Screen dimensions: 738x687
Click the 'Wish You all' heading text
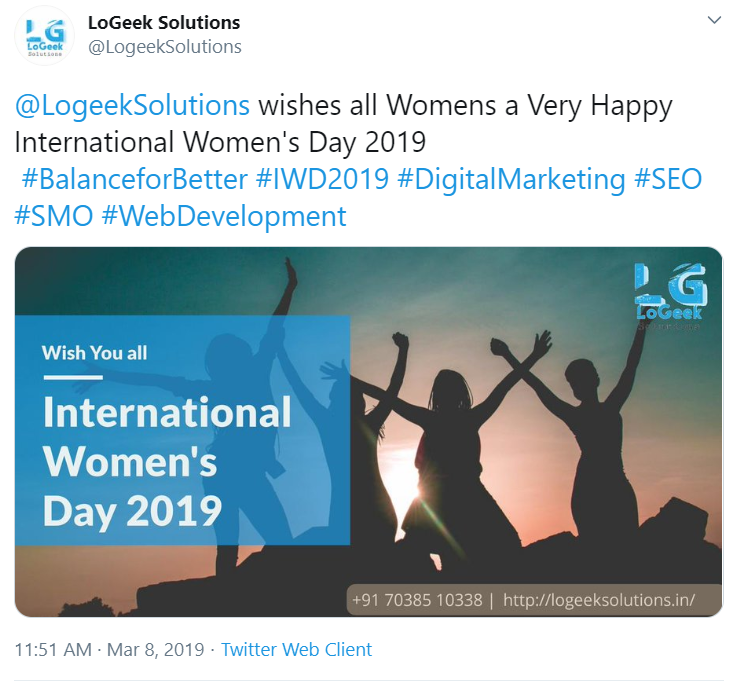[x=95, y=353]
